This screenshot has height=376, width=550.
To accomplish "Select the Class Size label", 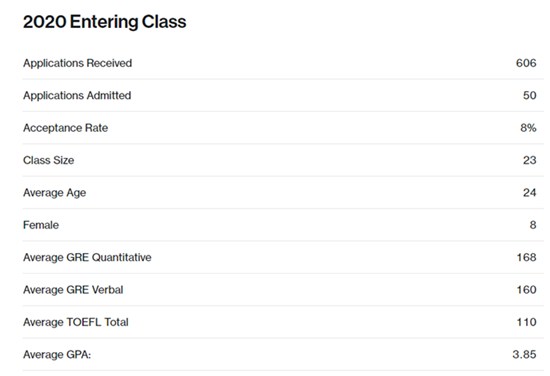I will 48,160.
